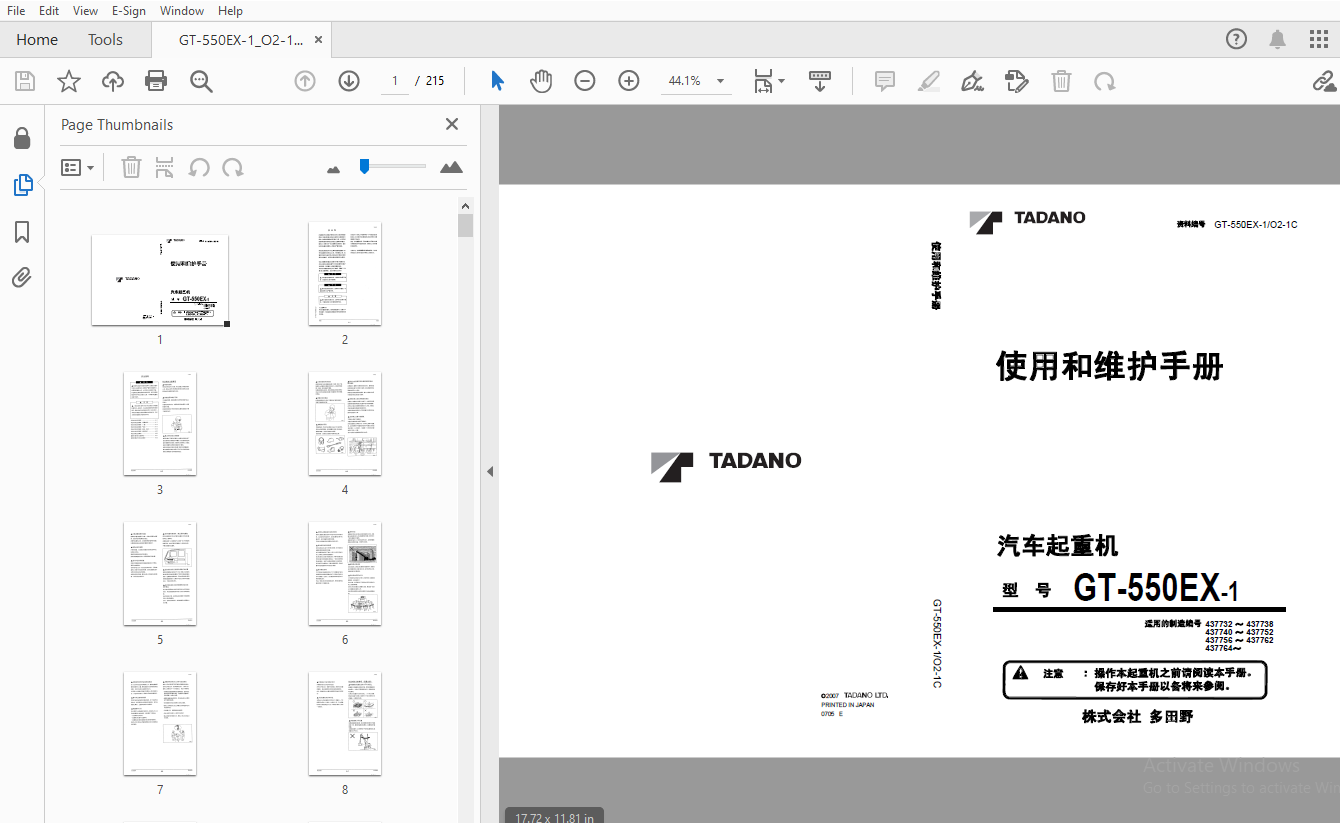Select page 7 thumbnail
1340x823 pixels.
pos(160,724)
